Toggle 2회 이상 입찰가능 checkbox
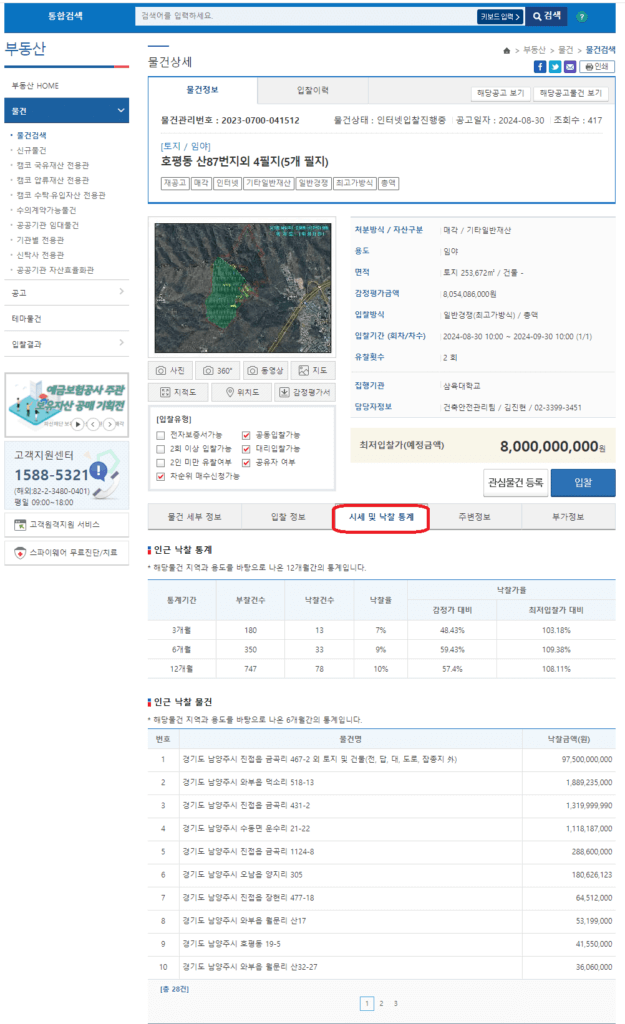Image resolution: width=625 pixels, height=1024 pixels. (161, 449)
